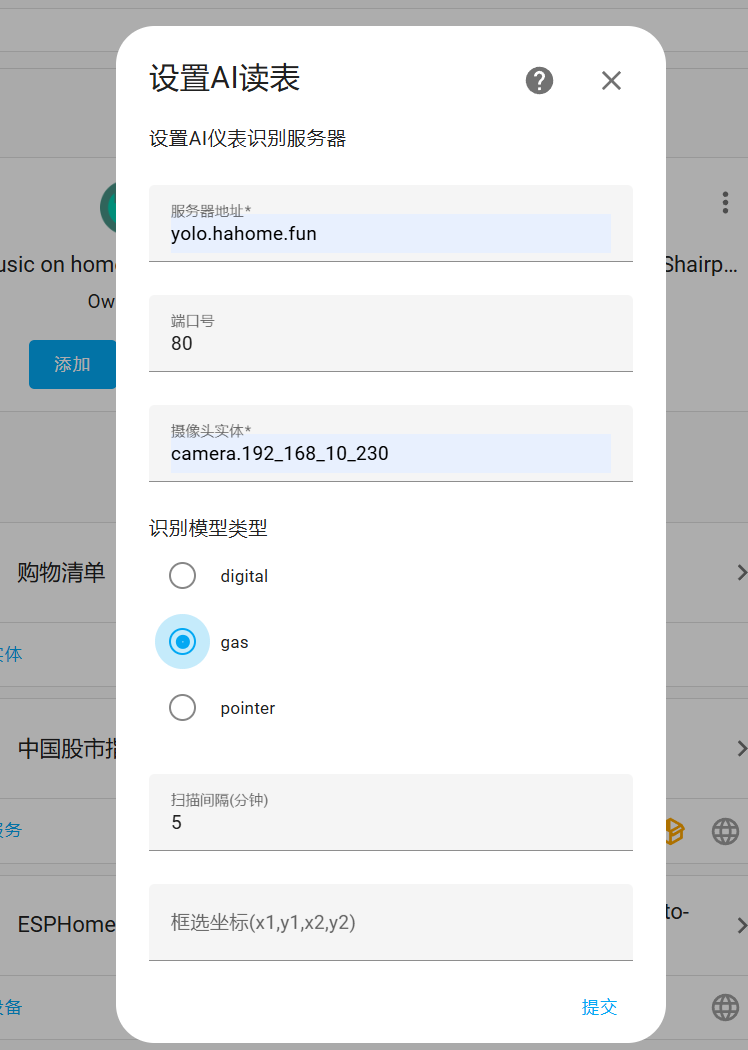Close the 设置AI读表 dialog

coord(611,81)
